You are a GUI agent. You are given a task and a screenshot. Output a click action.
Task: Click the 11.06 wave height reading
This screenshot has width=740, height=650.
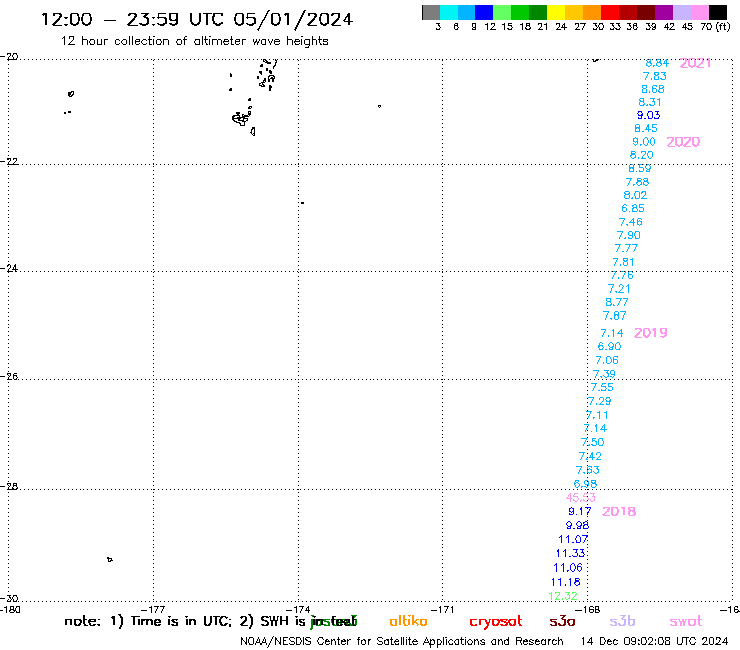(x=568, y=568)
